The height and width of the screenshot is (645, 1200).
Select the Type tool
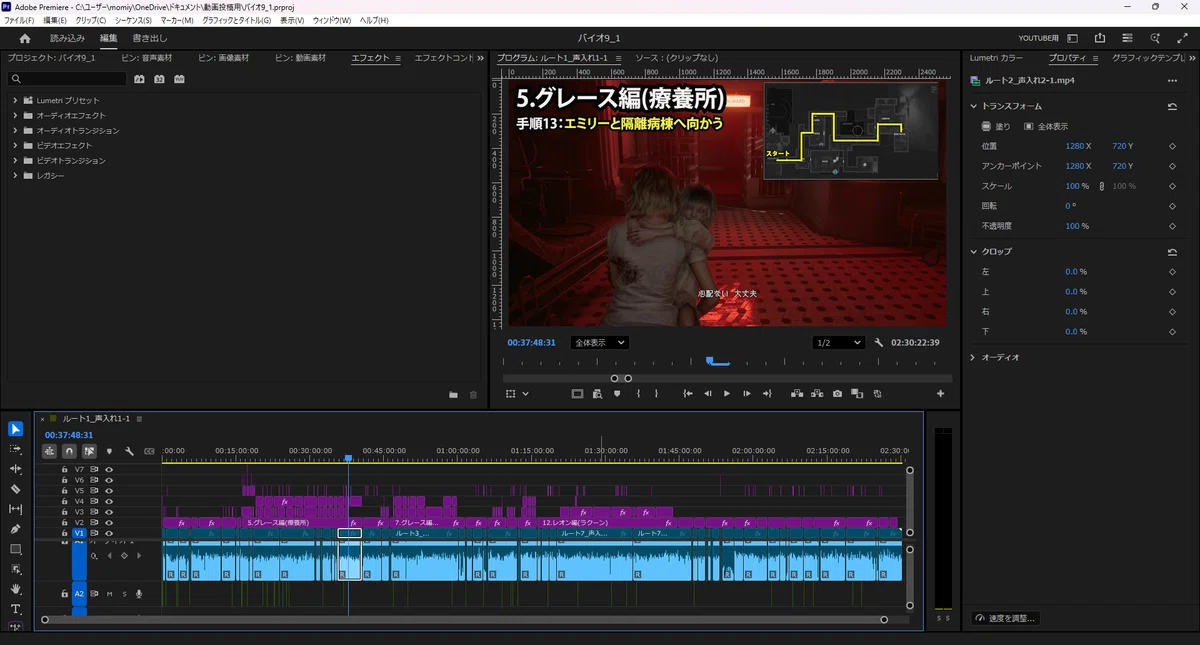pyautogui.click(x=16, y=609)
